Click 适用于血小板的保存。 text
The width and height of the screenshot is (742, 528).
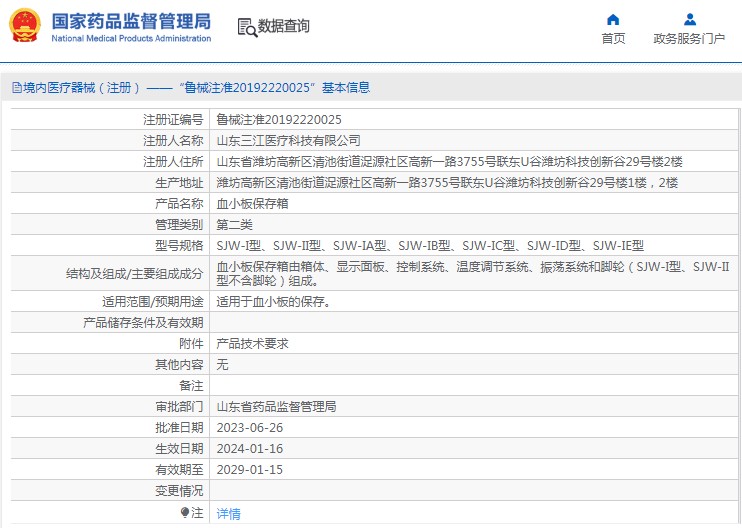[273, 301]
